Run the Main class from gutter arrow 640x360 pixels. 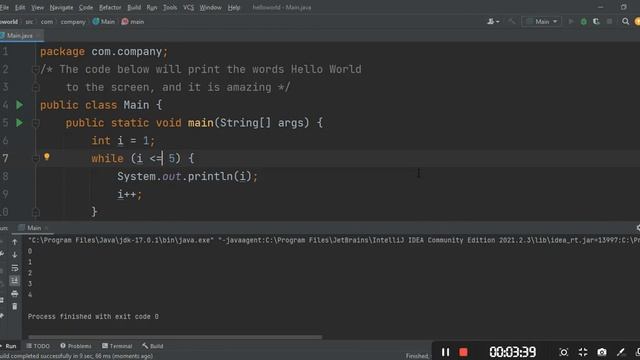pos(20,105)
